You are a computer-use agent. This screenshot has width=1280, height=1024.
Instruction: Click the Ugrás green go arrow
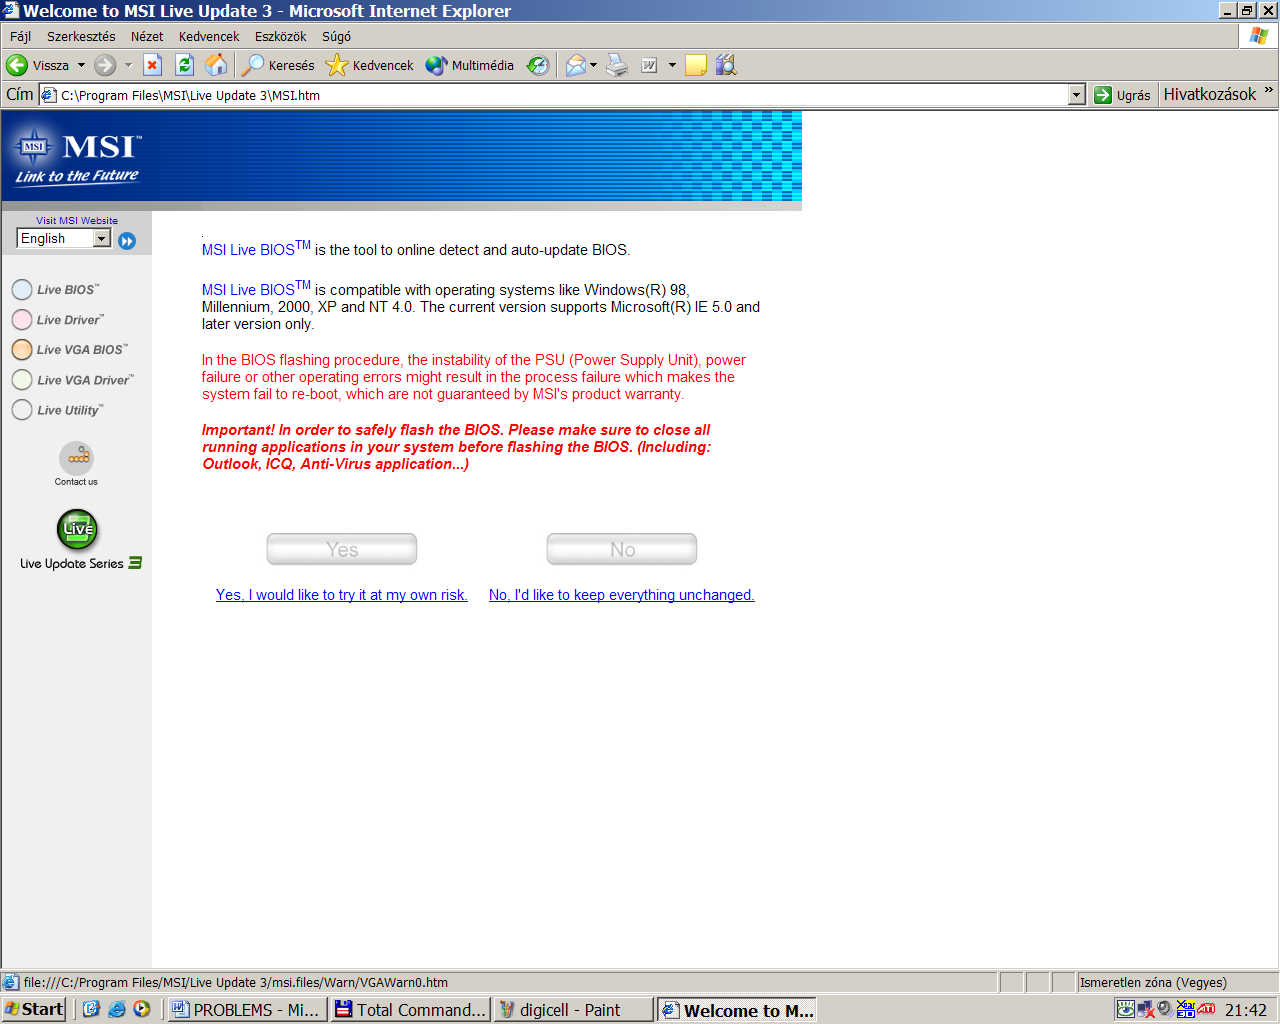(x=1103, y=95)
